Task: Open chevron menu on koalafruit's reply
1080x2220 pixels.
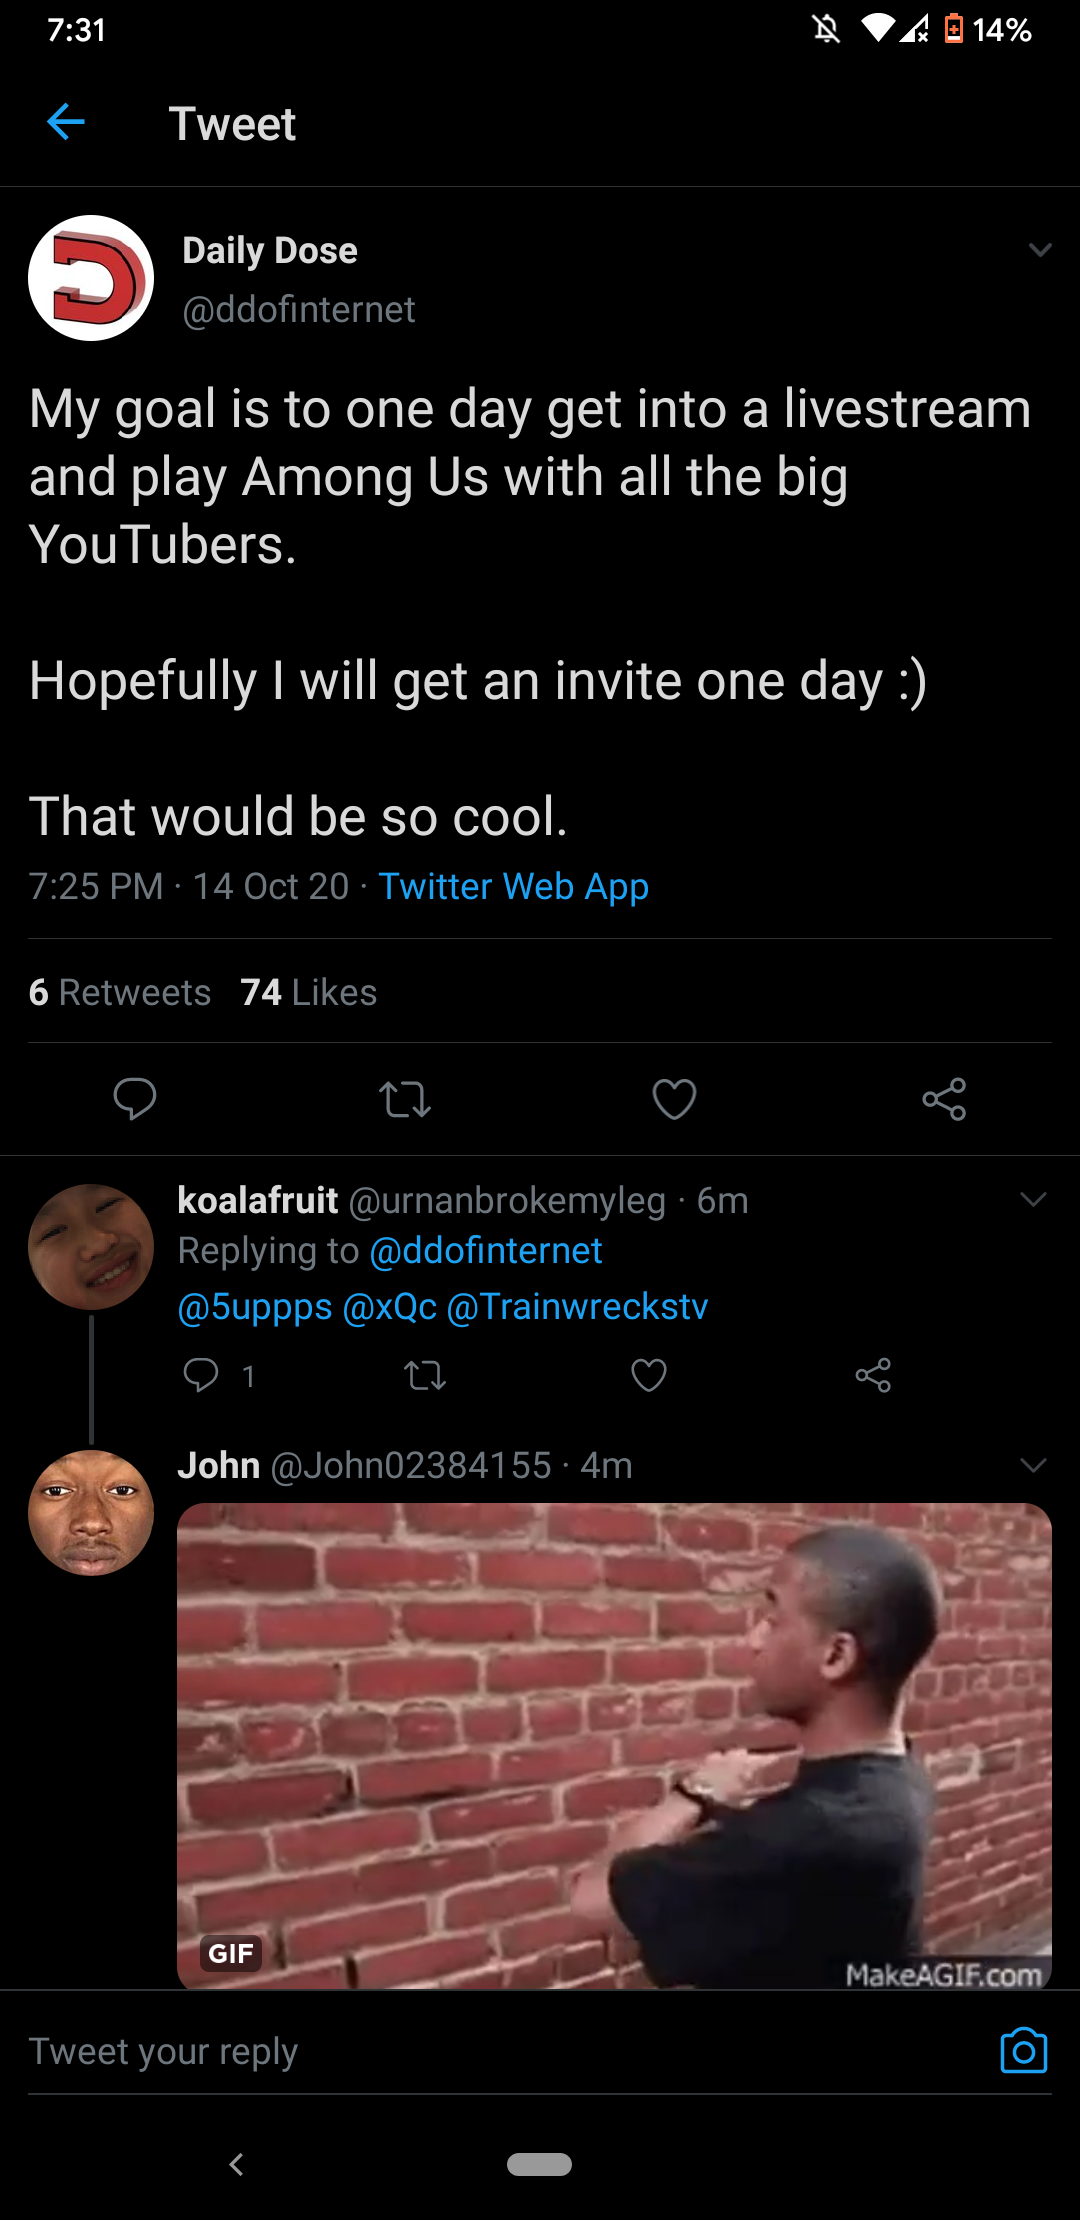Action: pyautogui.click(x=1033, y=1199)
